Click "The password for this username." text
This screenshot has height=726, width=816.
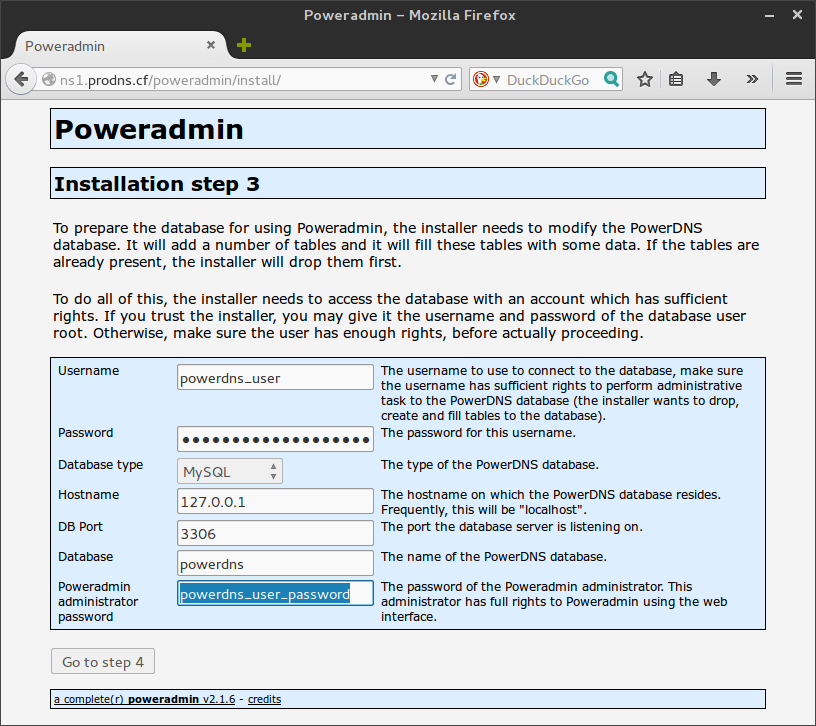tap(478, 432)
